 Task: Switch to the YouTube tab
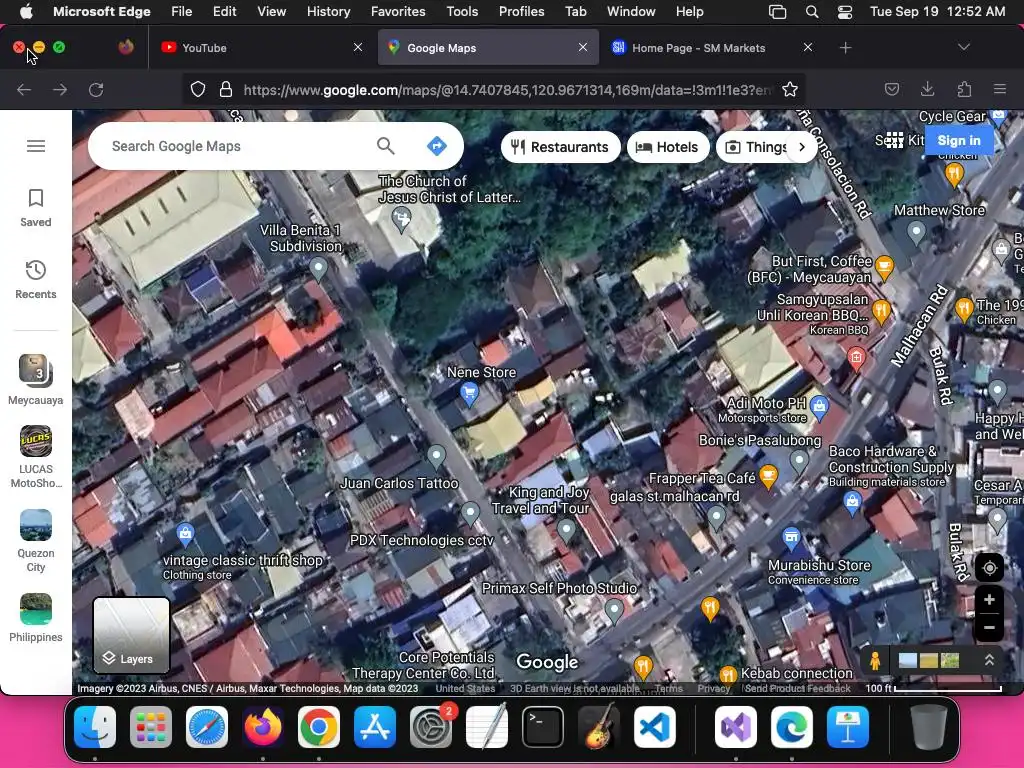[261, 48]
